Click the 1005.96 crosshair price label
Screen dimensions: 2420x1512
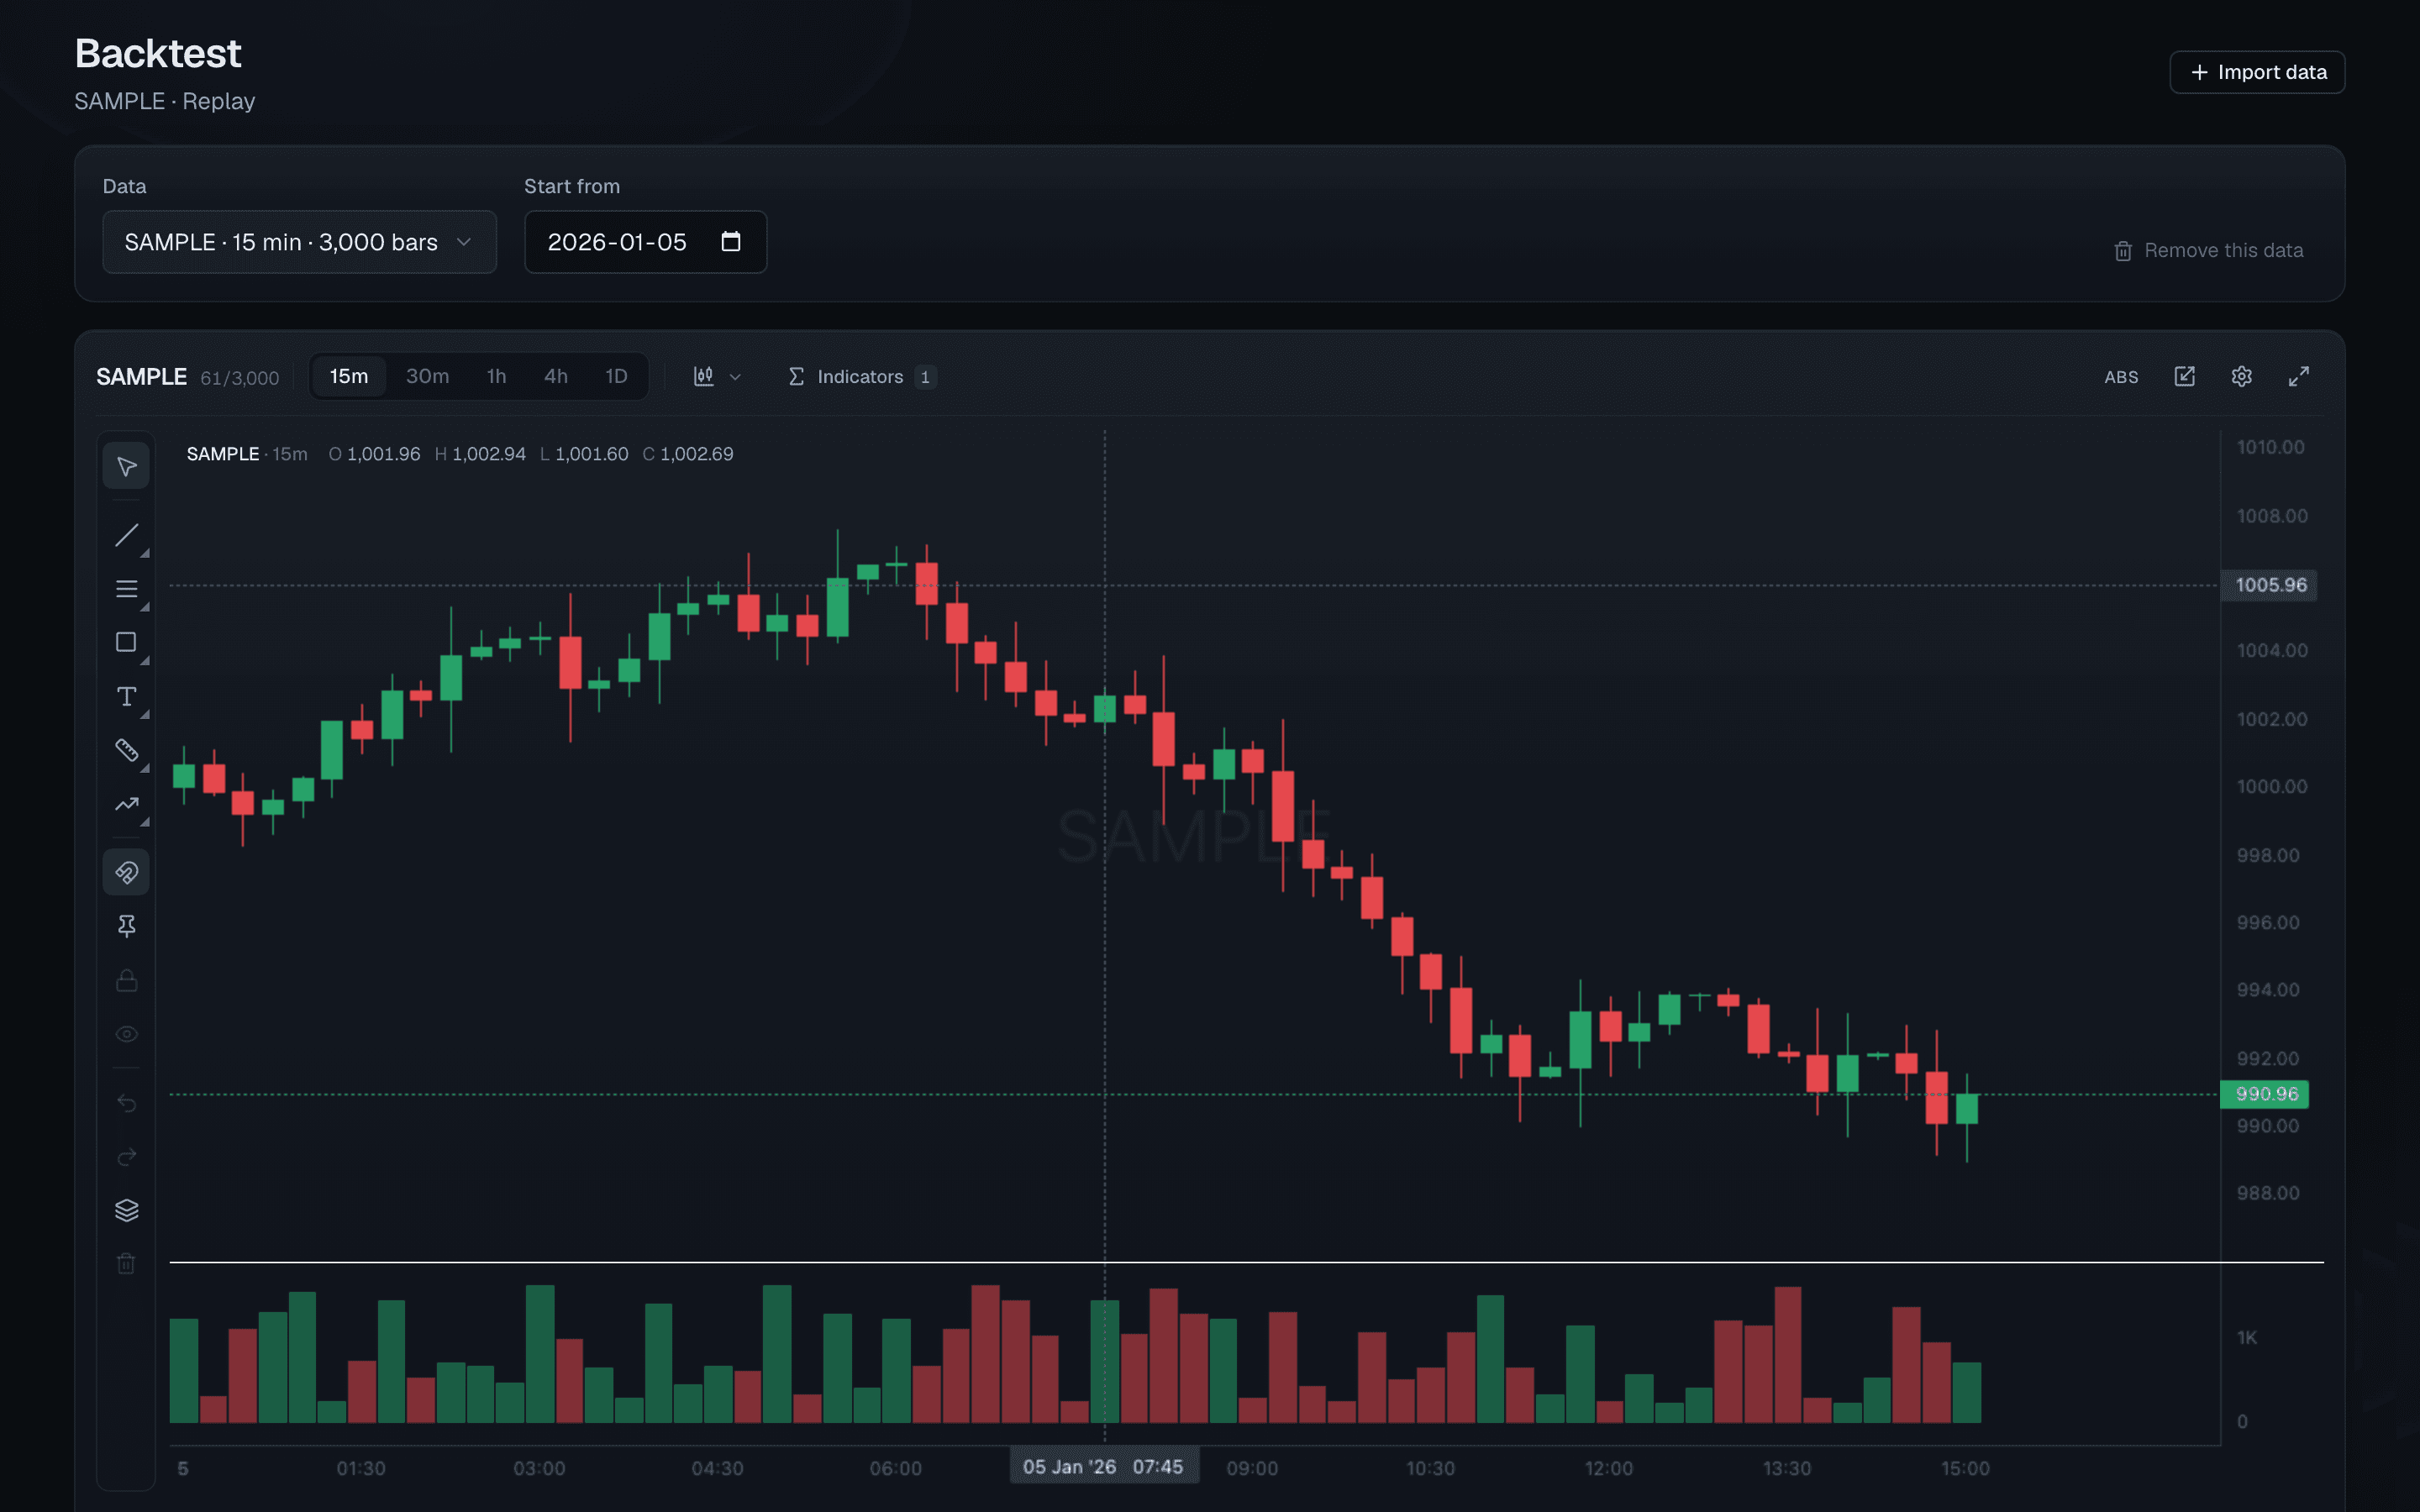tap(2270, 585)
